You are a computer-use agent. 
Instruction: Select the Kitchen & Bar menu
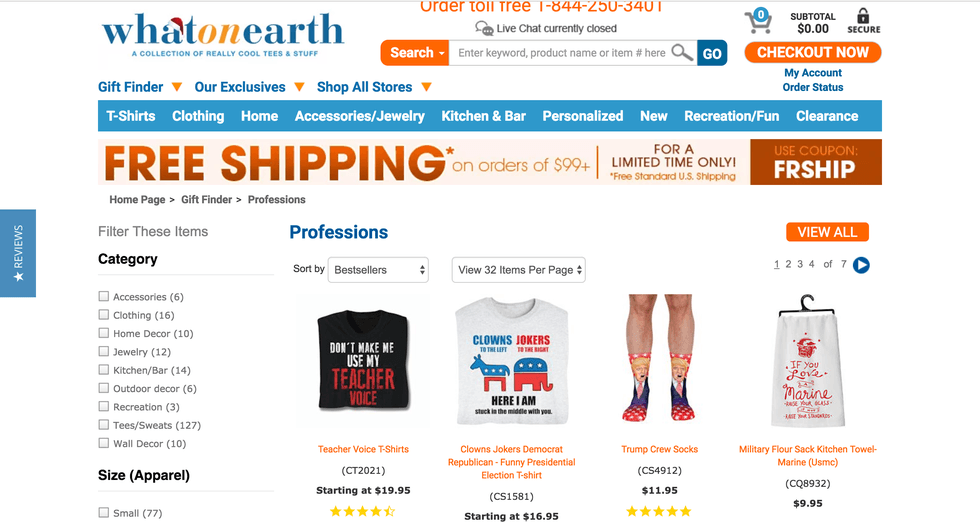tap(483, 116)
